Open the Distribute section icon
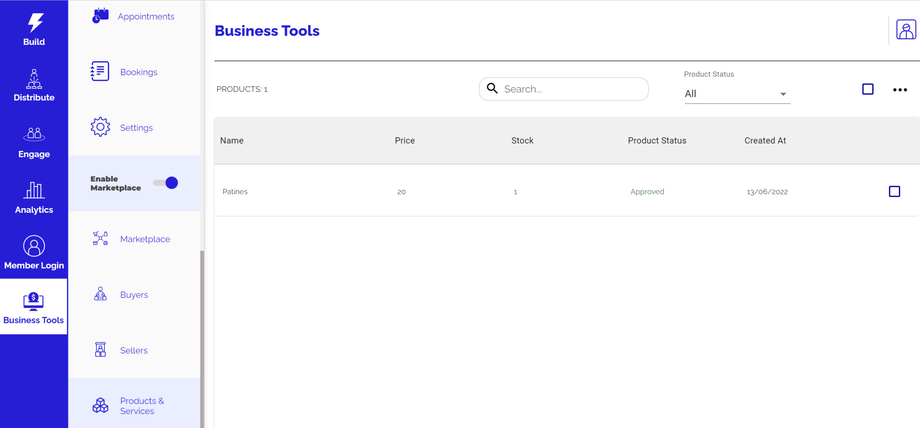 pyautogui.click(x=34, y=78)
